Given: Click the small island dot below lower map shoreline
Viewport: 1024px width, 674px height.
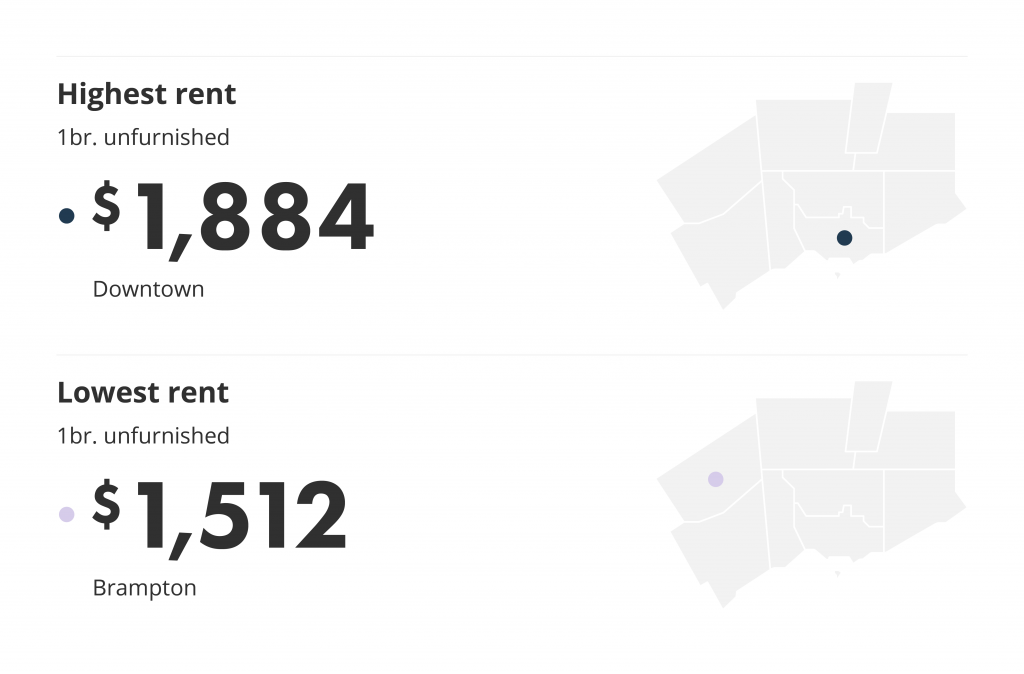Looking at the screenshot, I should click(837, 574).
